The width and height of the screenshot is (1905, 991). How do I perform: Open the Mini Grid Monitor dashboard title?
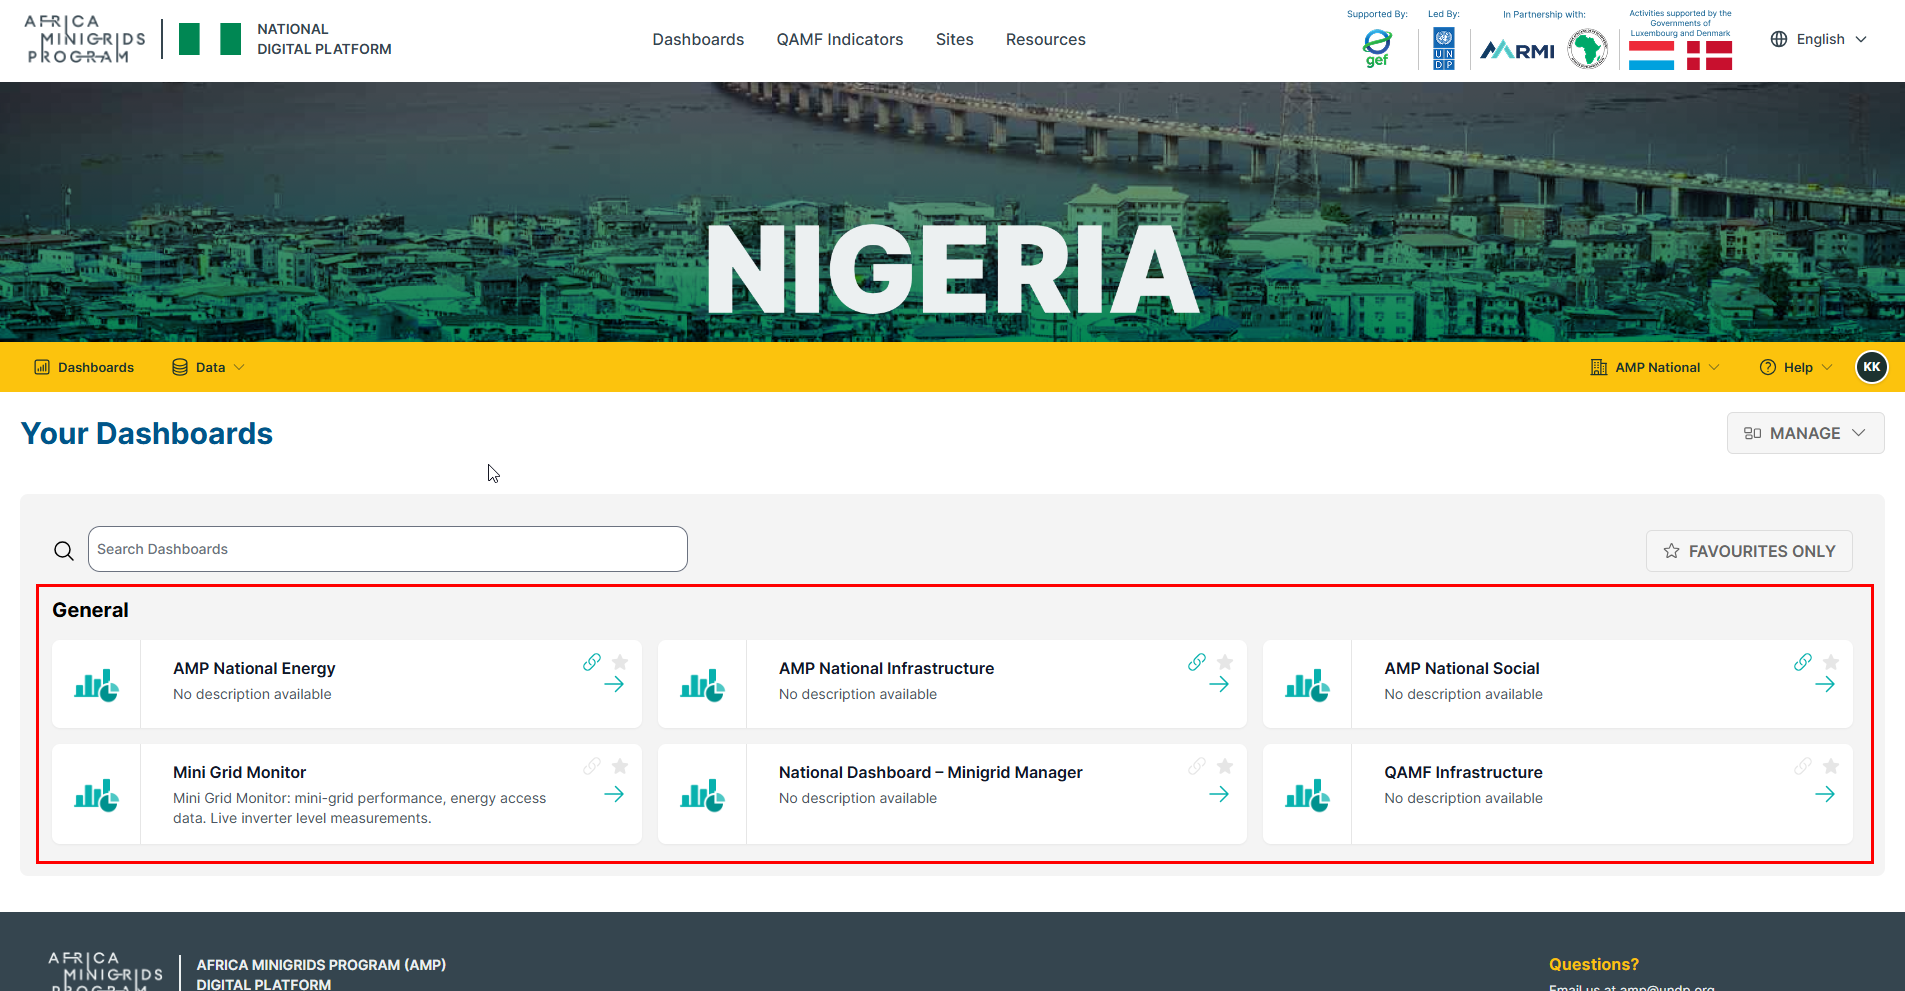(240, 772)
